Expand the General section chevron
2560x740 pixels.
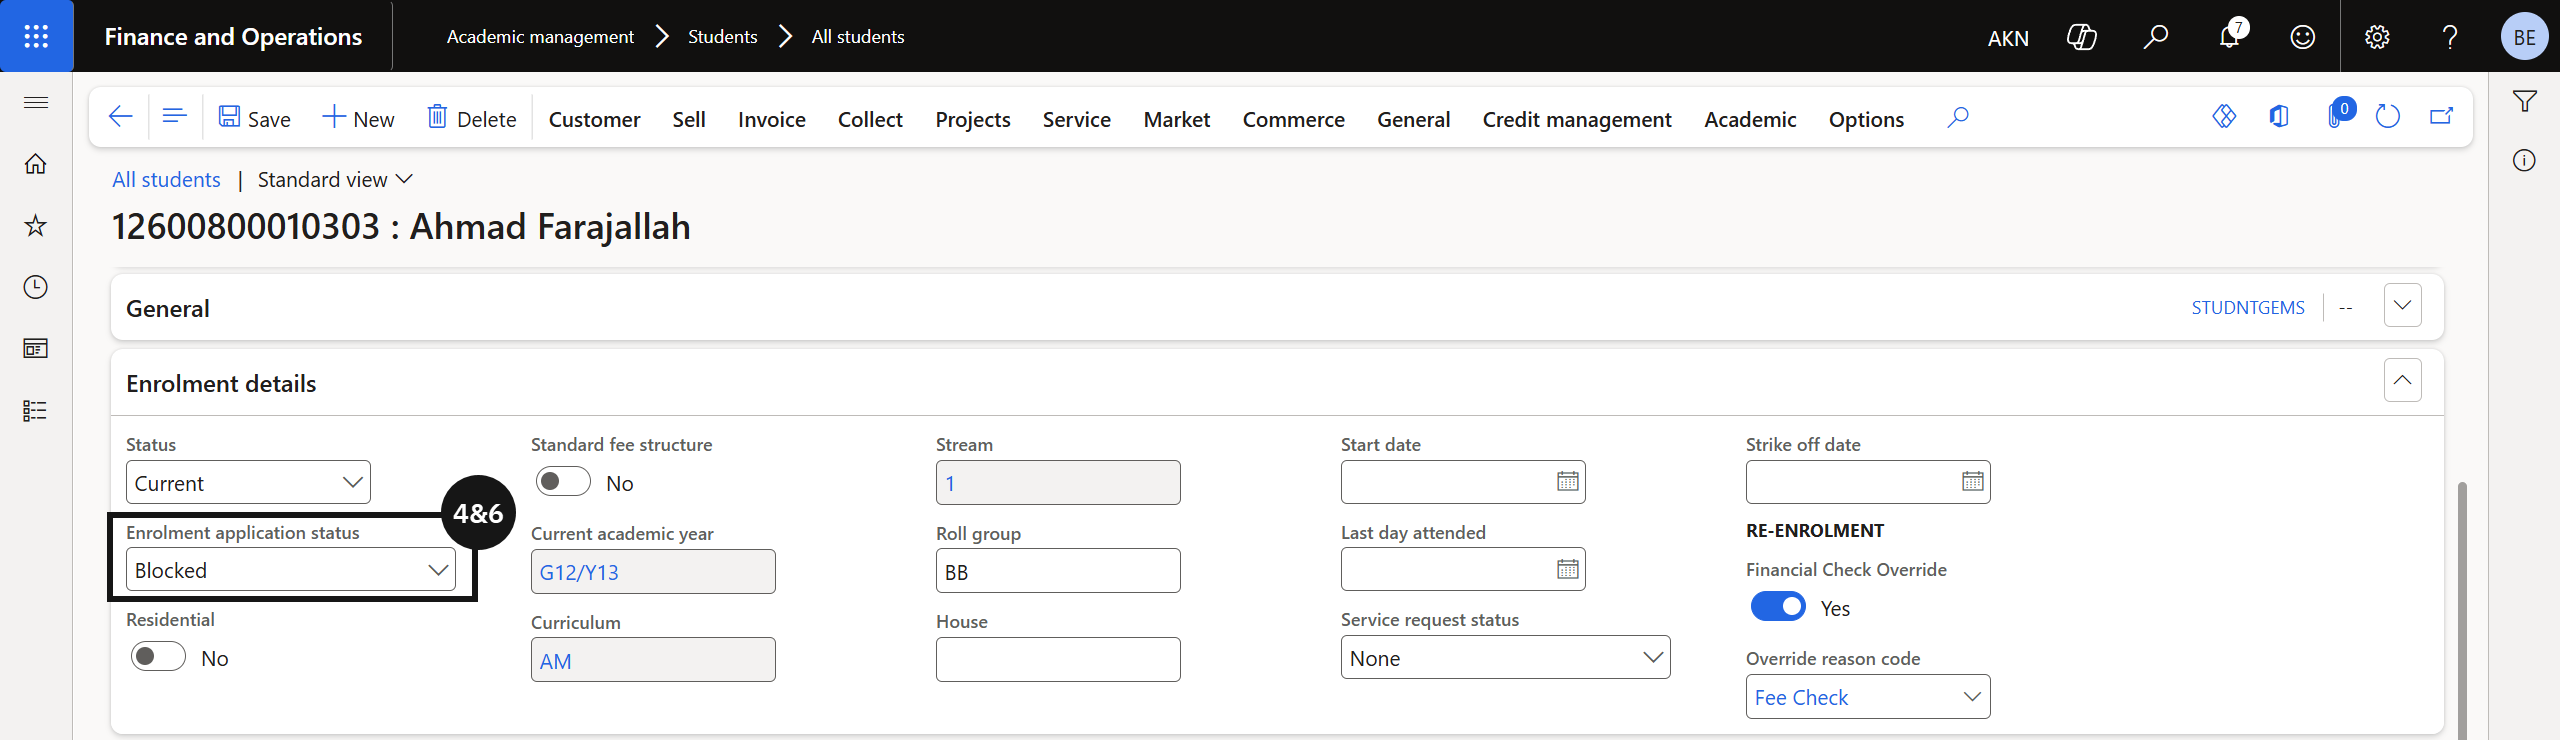(x=2402, y=306)
